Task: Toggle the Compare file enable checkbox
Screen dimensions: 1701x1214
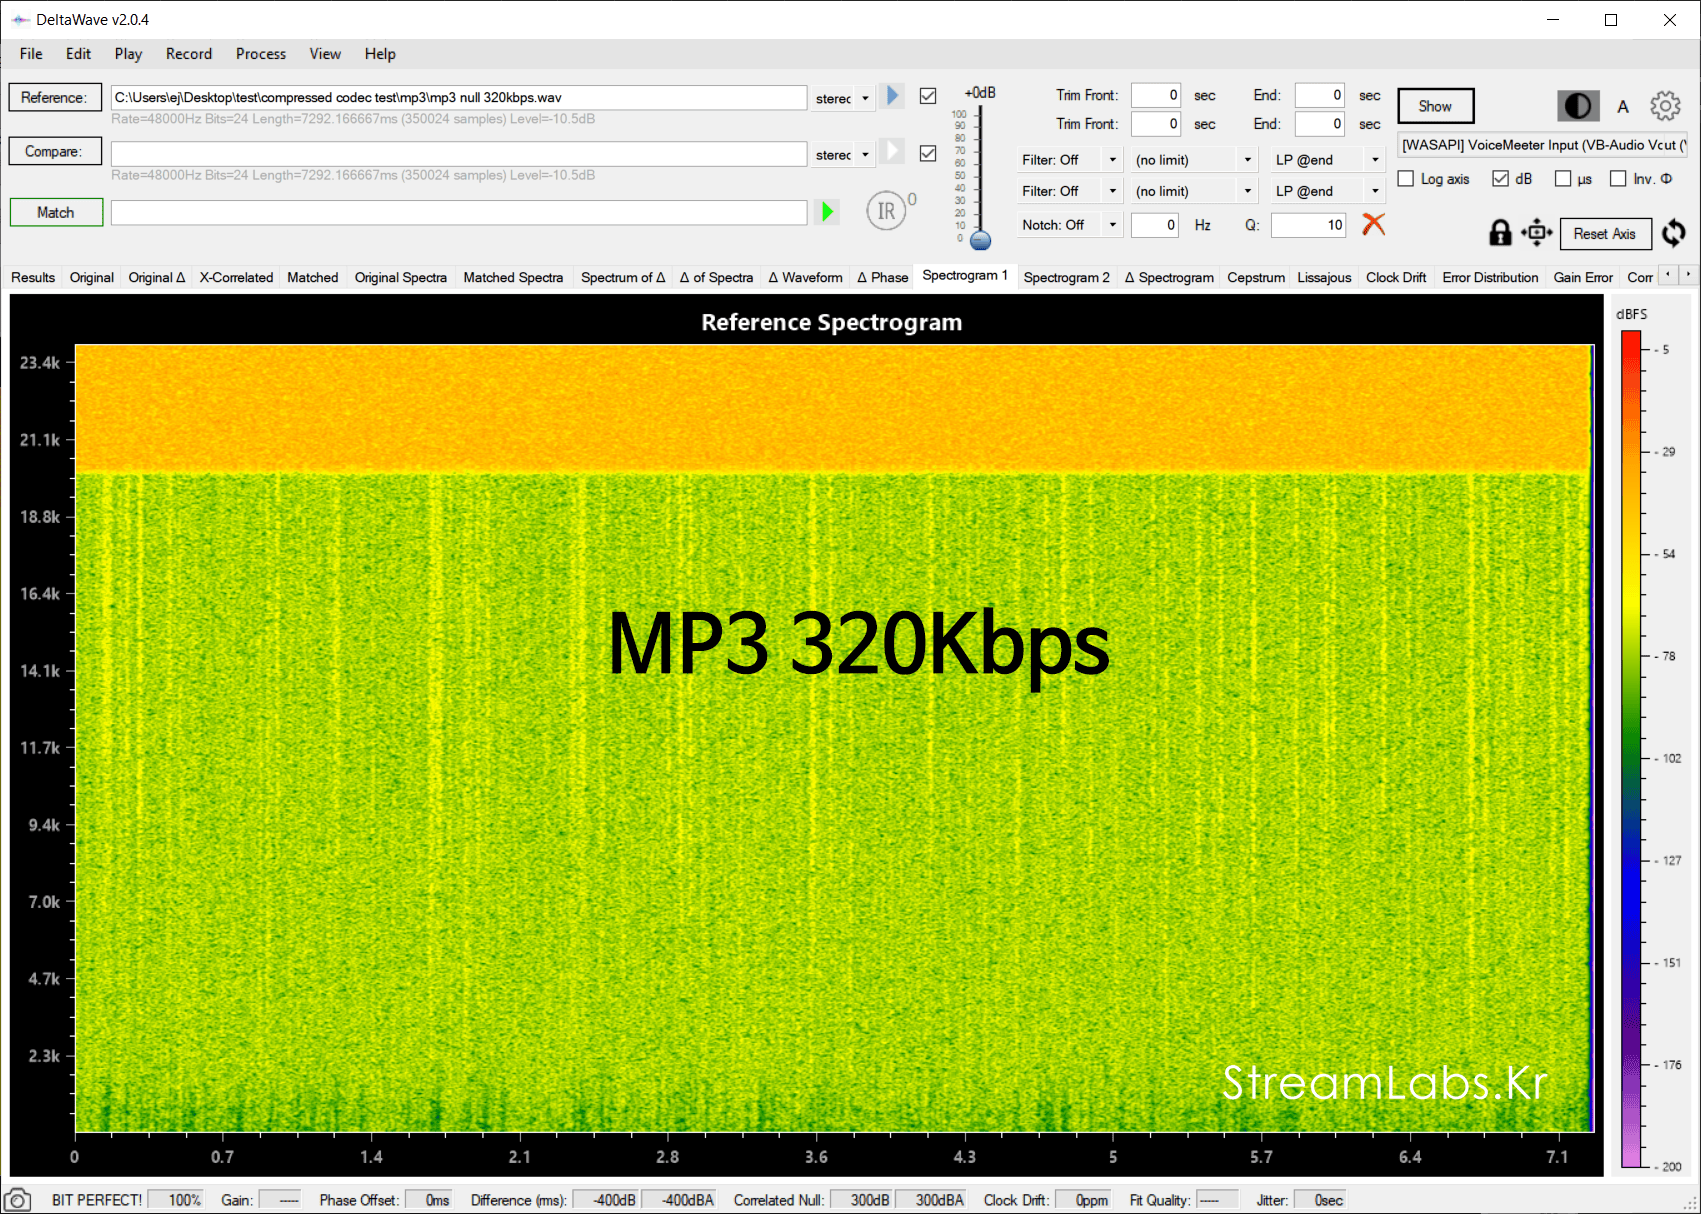Action: [x=928, y=153]
